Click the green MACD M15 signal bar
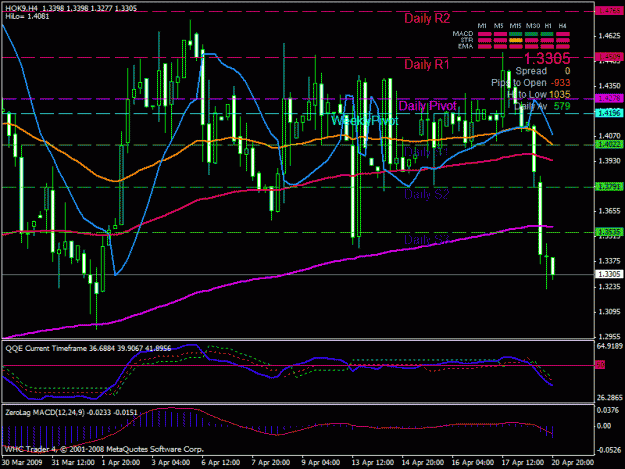Image resolution: width=625 pixels, height=469 pixels. (x=516, y=34)
